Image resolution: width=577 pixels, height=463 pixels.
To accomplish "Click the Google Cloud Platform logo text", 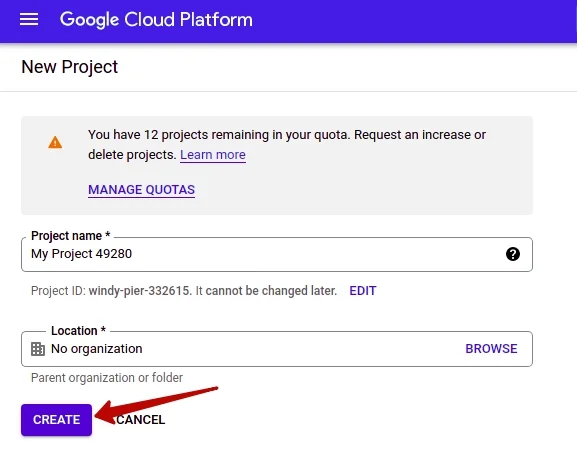I will (x=156, y=20).
